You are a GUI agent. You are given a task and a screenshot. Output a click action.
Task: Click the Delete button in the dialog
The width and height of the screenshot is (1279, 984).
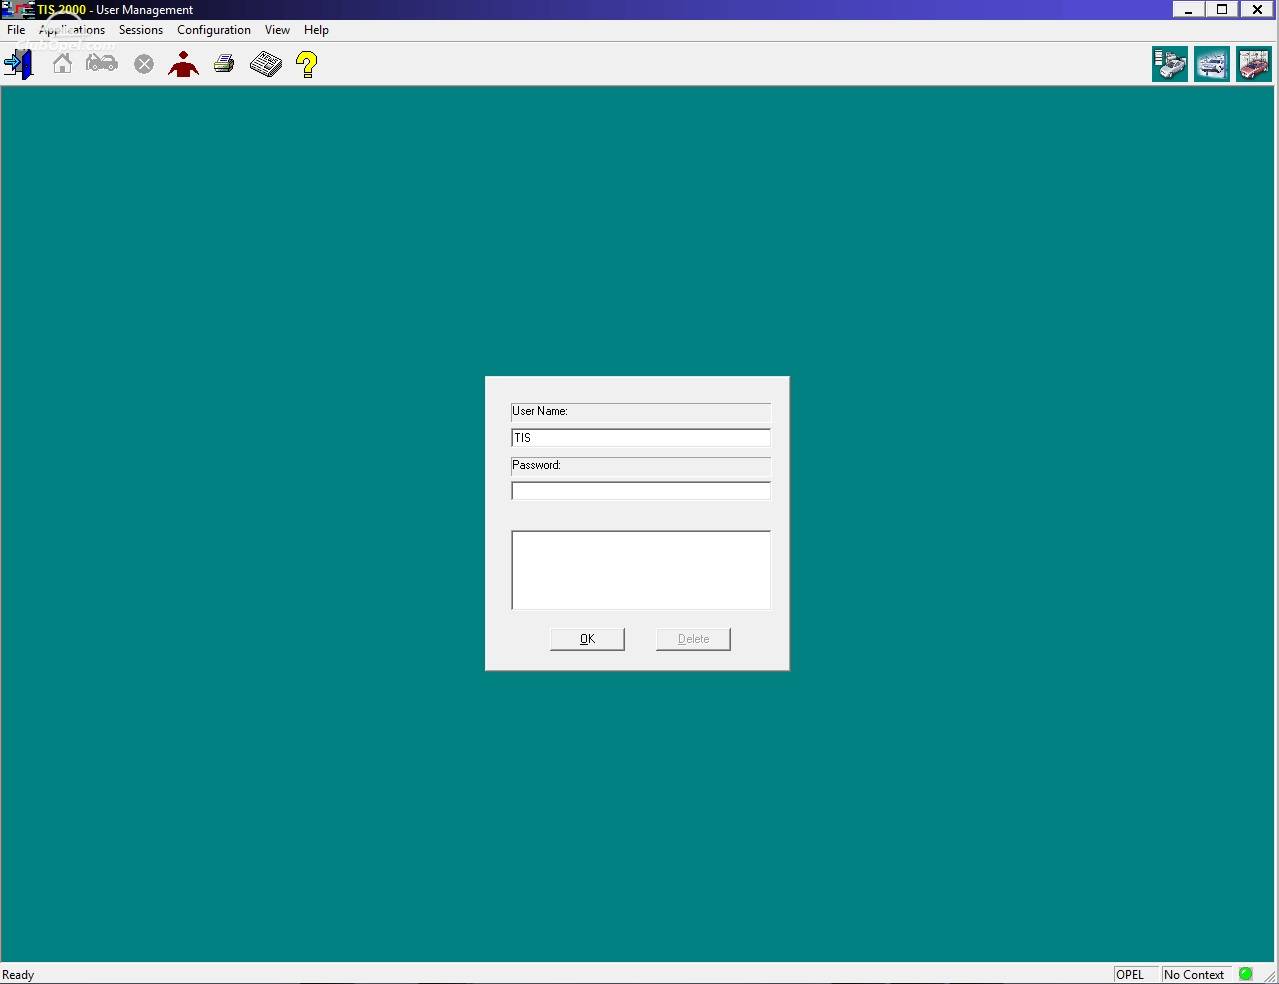click(x=693, y=639)
